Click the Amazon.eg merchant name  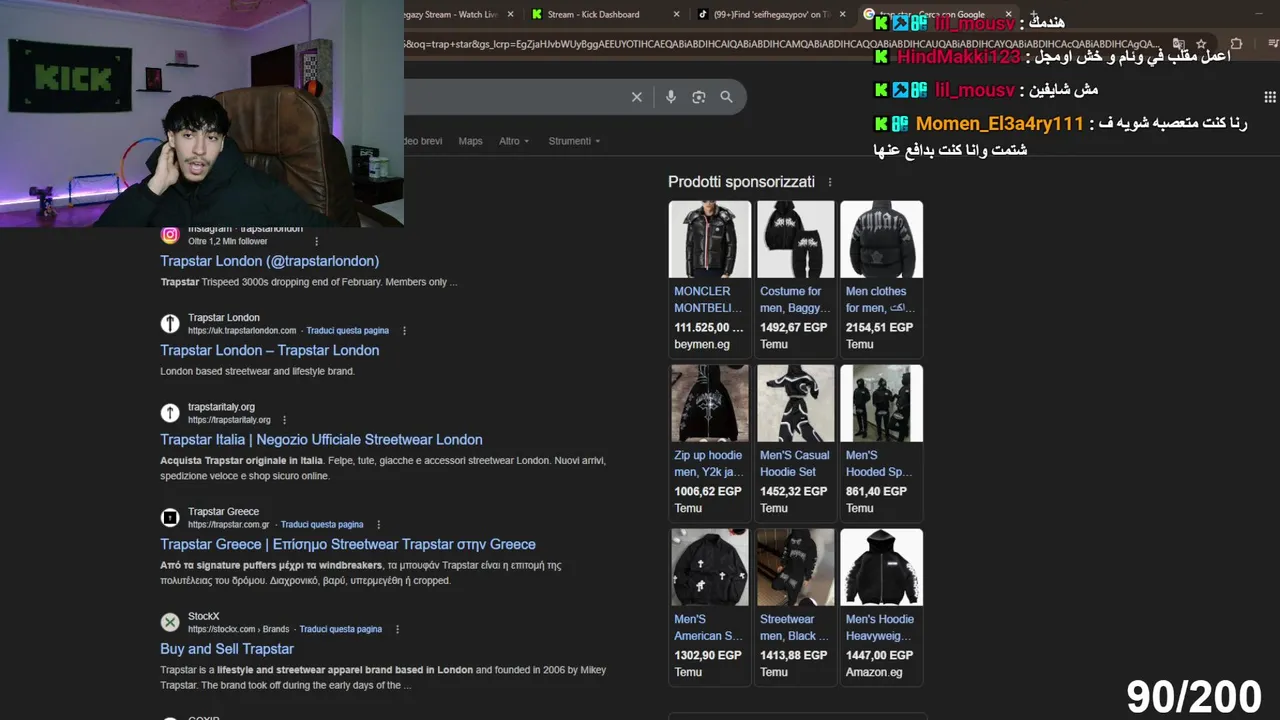tap(874, 672)
